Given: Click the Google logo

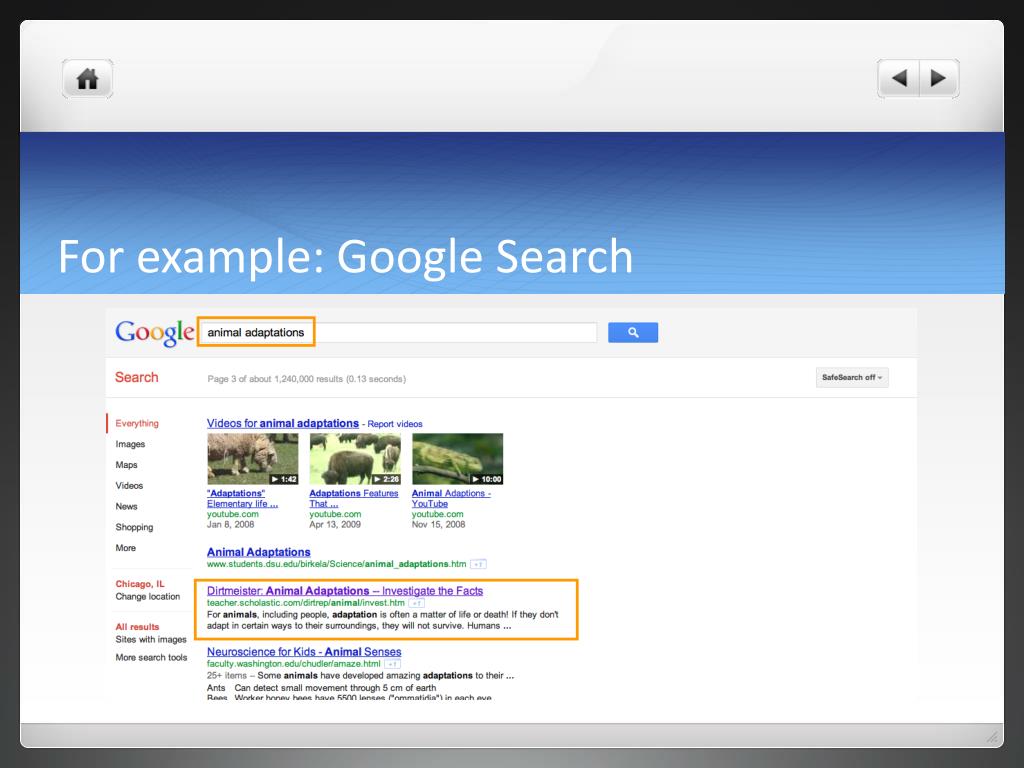Looking at the screenshot, I should point(155,333).
